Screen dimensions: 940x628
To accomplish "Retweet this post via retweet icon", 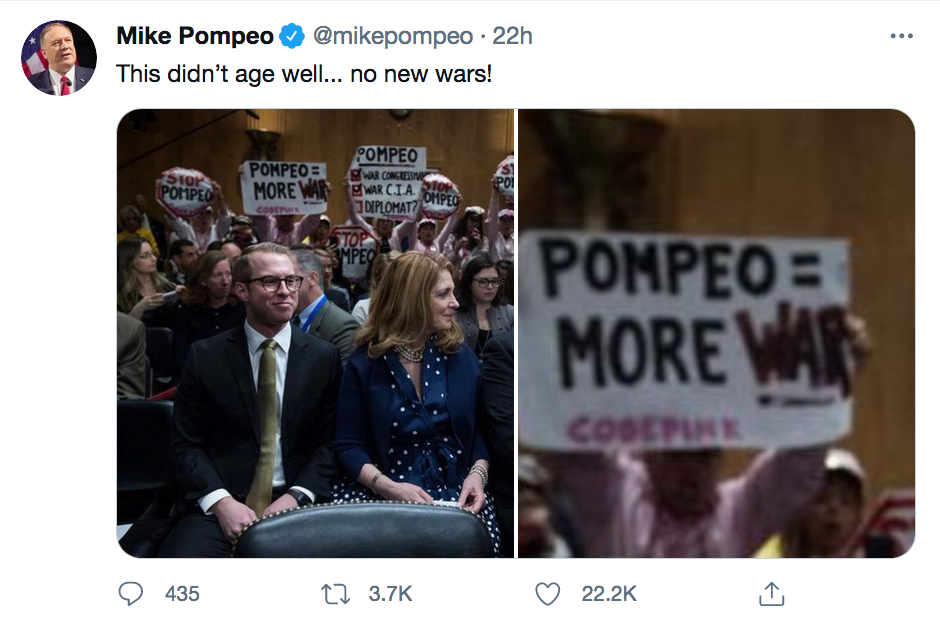I will [x=336, y=594].
